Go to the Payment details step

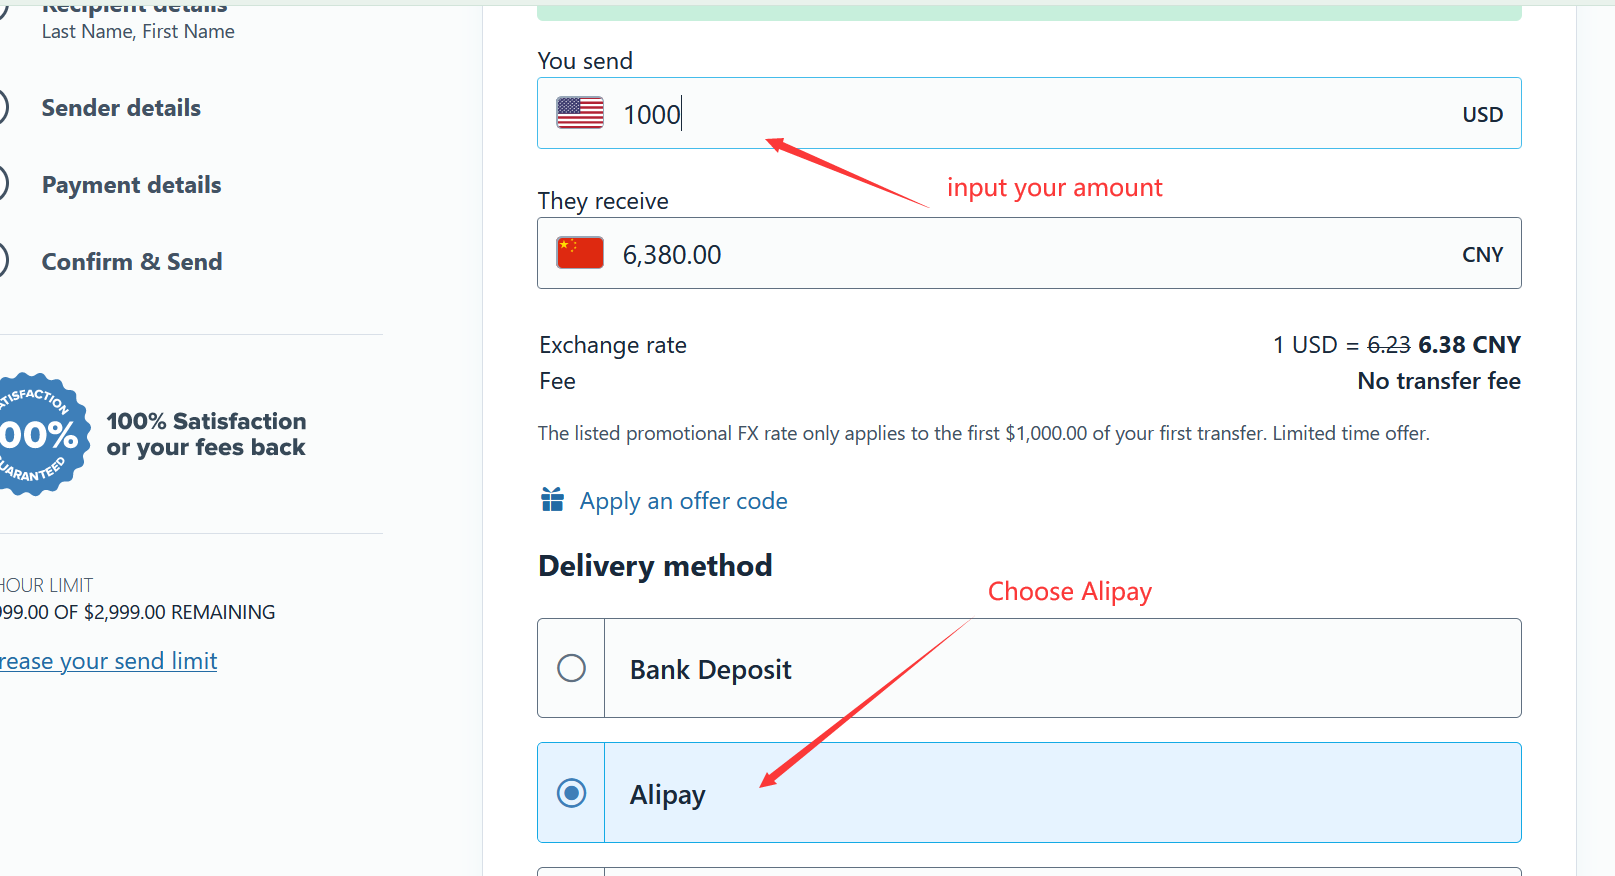click(131, 185)
